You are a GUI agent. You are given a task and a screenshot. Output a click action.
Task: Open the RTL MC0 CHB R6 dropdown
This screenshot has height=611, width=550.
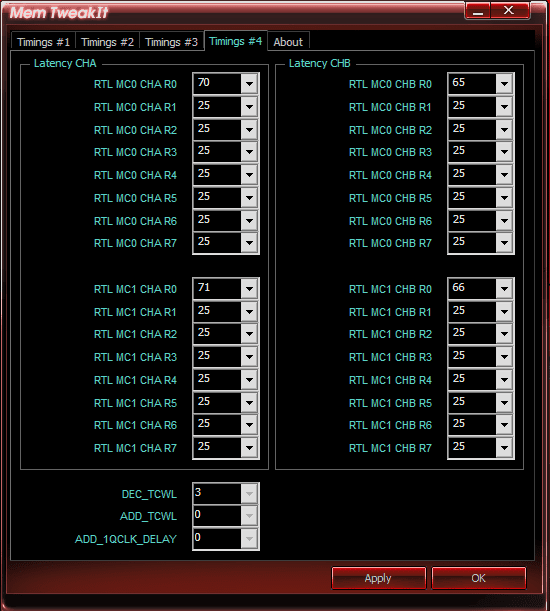coord(504,221)
